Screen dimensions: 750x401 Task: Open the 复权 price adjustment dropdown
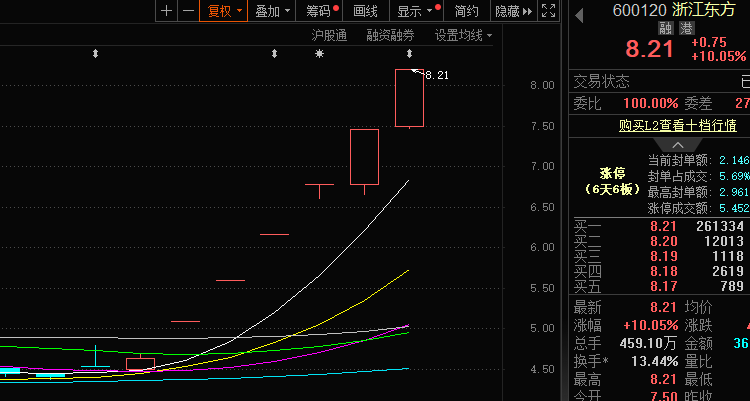[x=223, y=11]
